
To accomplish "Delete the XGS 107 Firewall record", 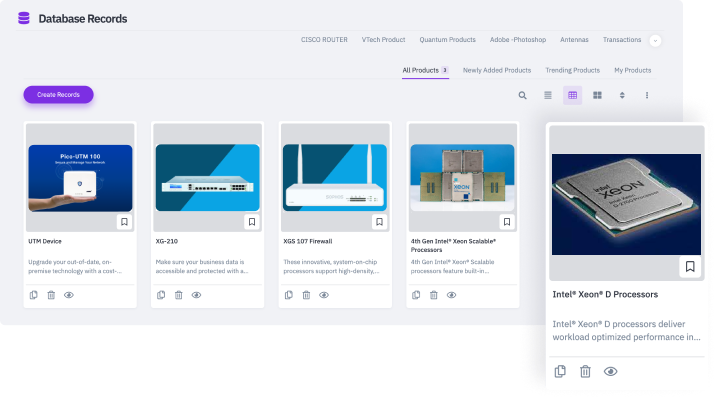I will (306, 295).
